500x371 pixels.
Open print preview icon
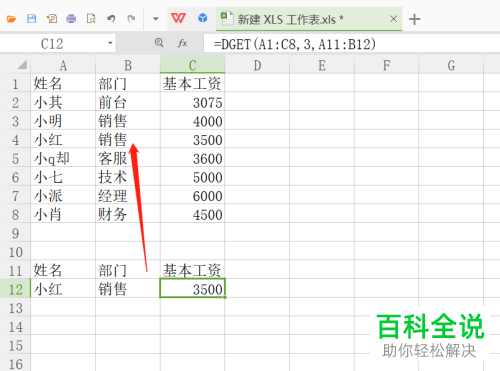91,19
